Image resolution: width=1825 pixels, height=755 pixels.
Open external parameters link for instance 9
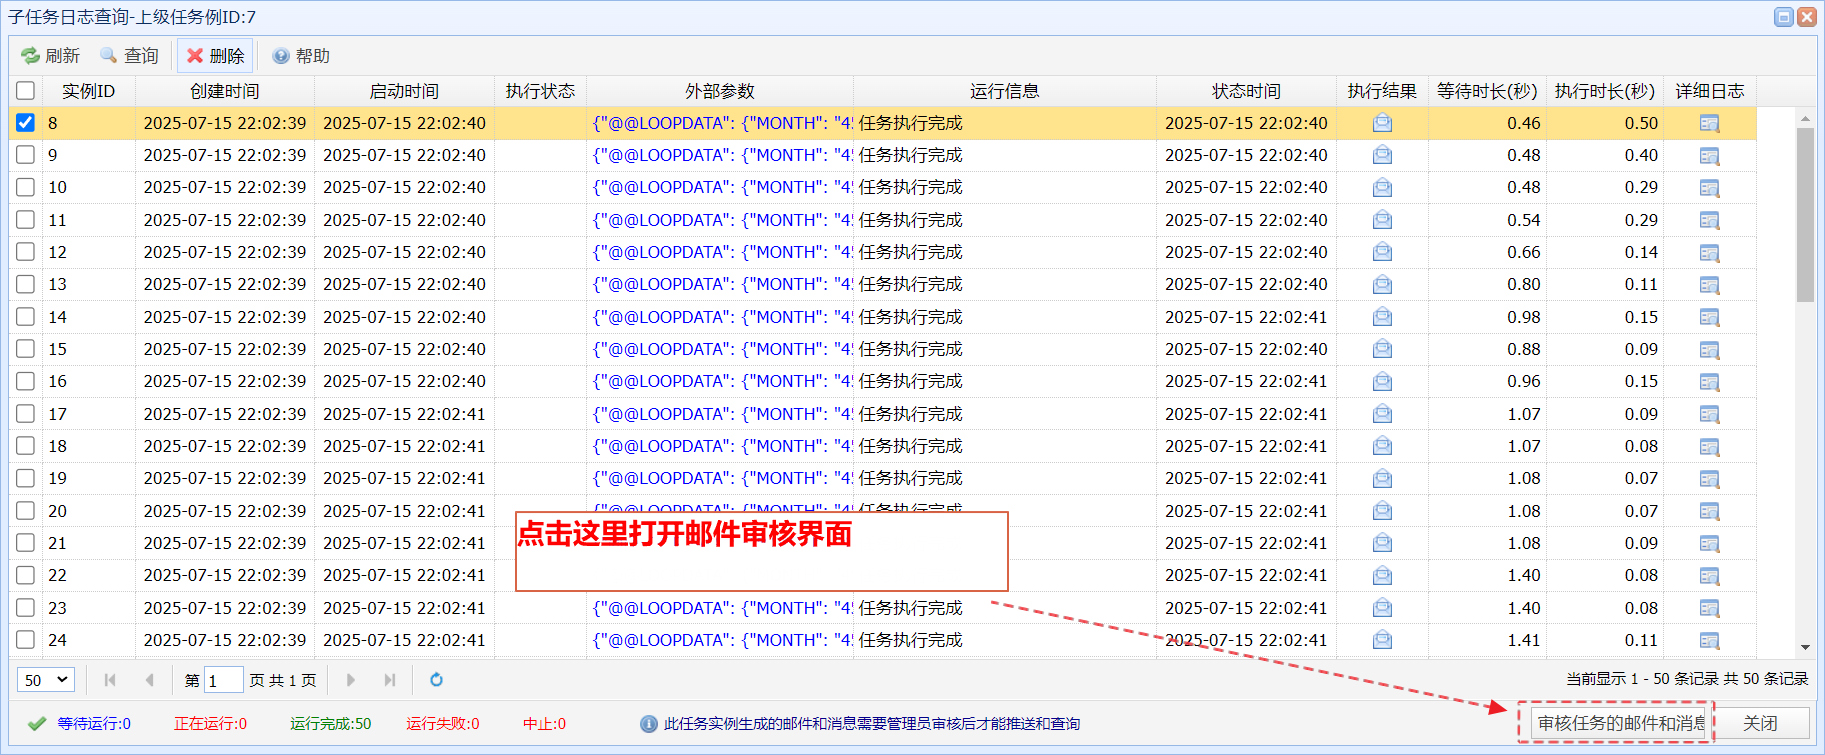(x=721, y=155)
